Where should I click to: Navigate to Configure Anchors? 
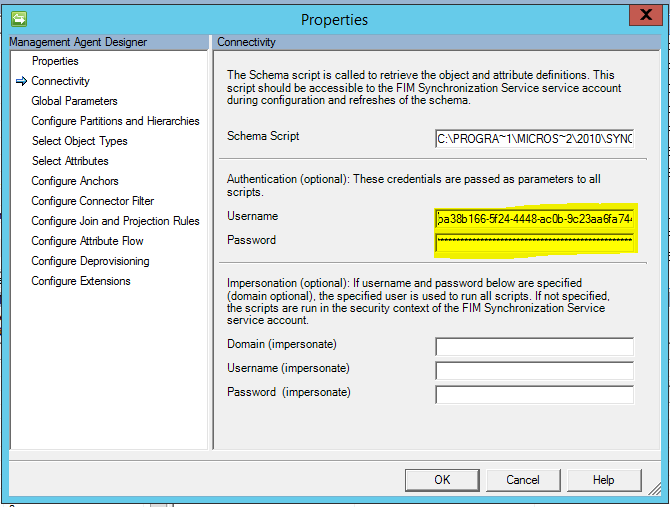[x=75, y=181]
